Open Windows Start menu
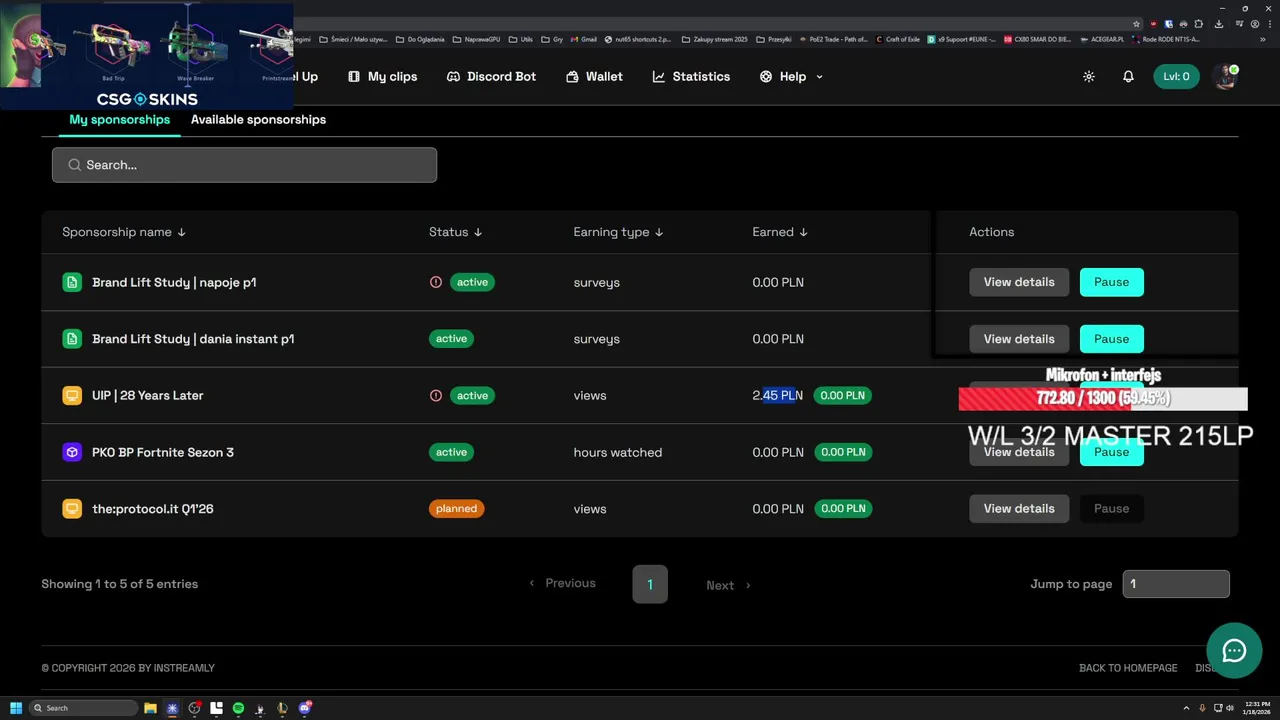 (x=16, y=708)
